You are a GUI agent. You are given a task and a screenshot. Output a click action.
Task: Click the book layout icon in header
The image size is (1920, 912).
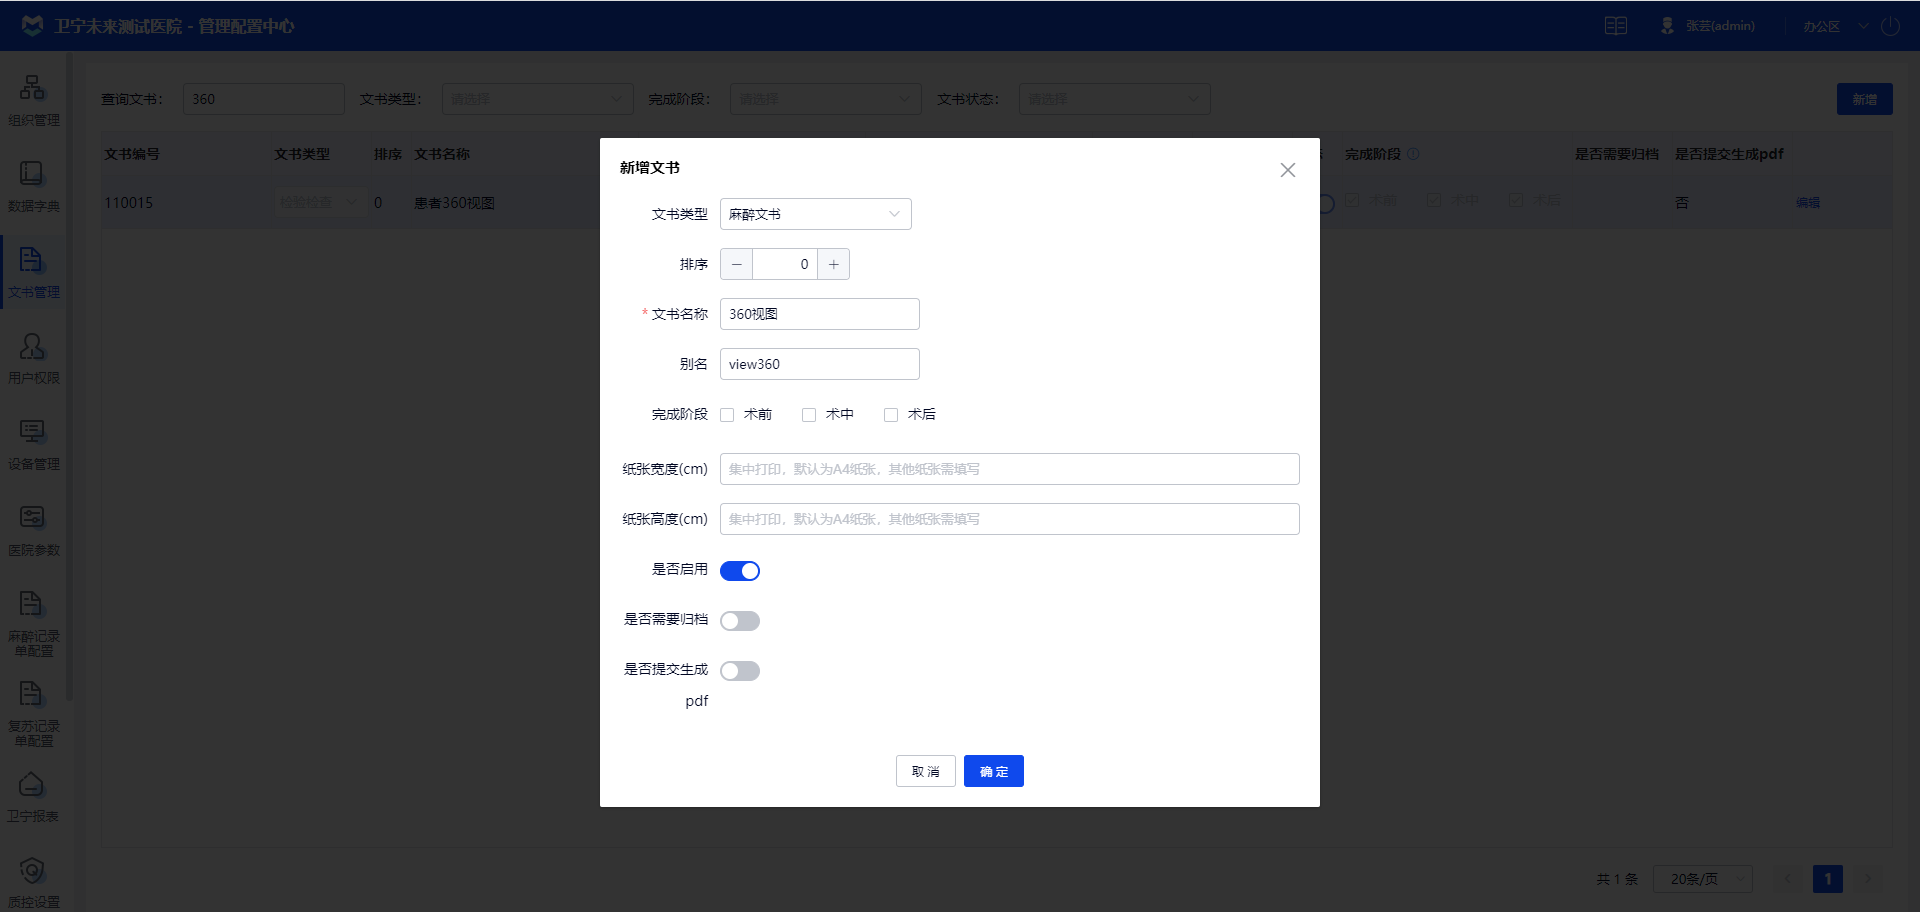1616,26
